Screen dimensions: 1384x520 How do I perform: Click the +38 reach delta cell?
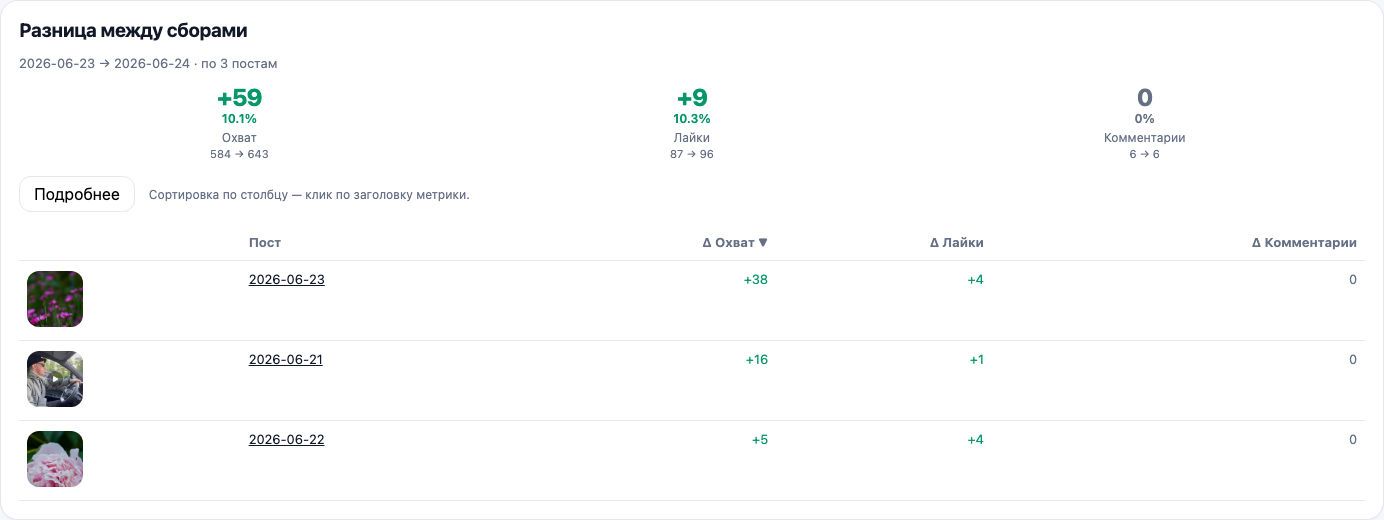pos(756,279)
